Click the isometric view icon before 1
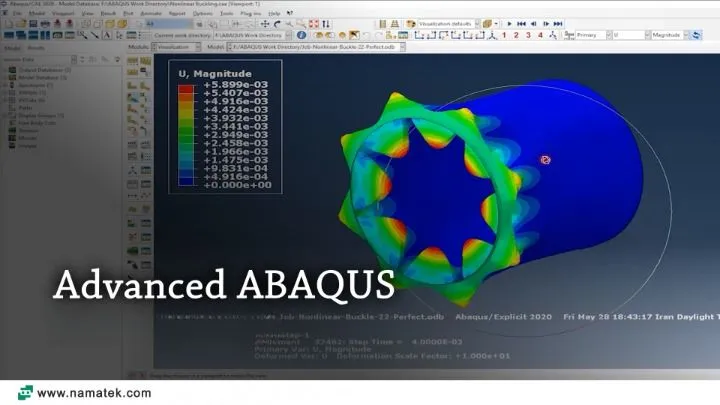The width and height of the screenshot is (720, 405). [492, 35]
